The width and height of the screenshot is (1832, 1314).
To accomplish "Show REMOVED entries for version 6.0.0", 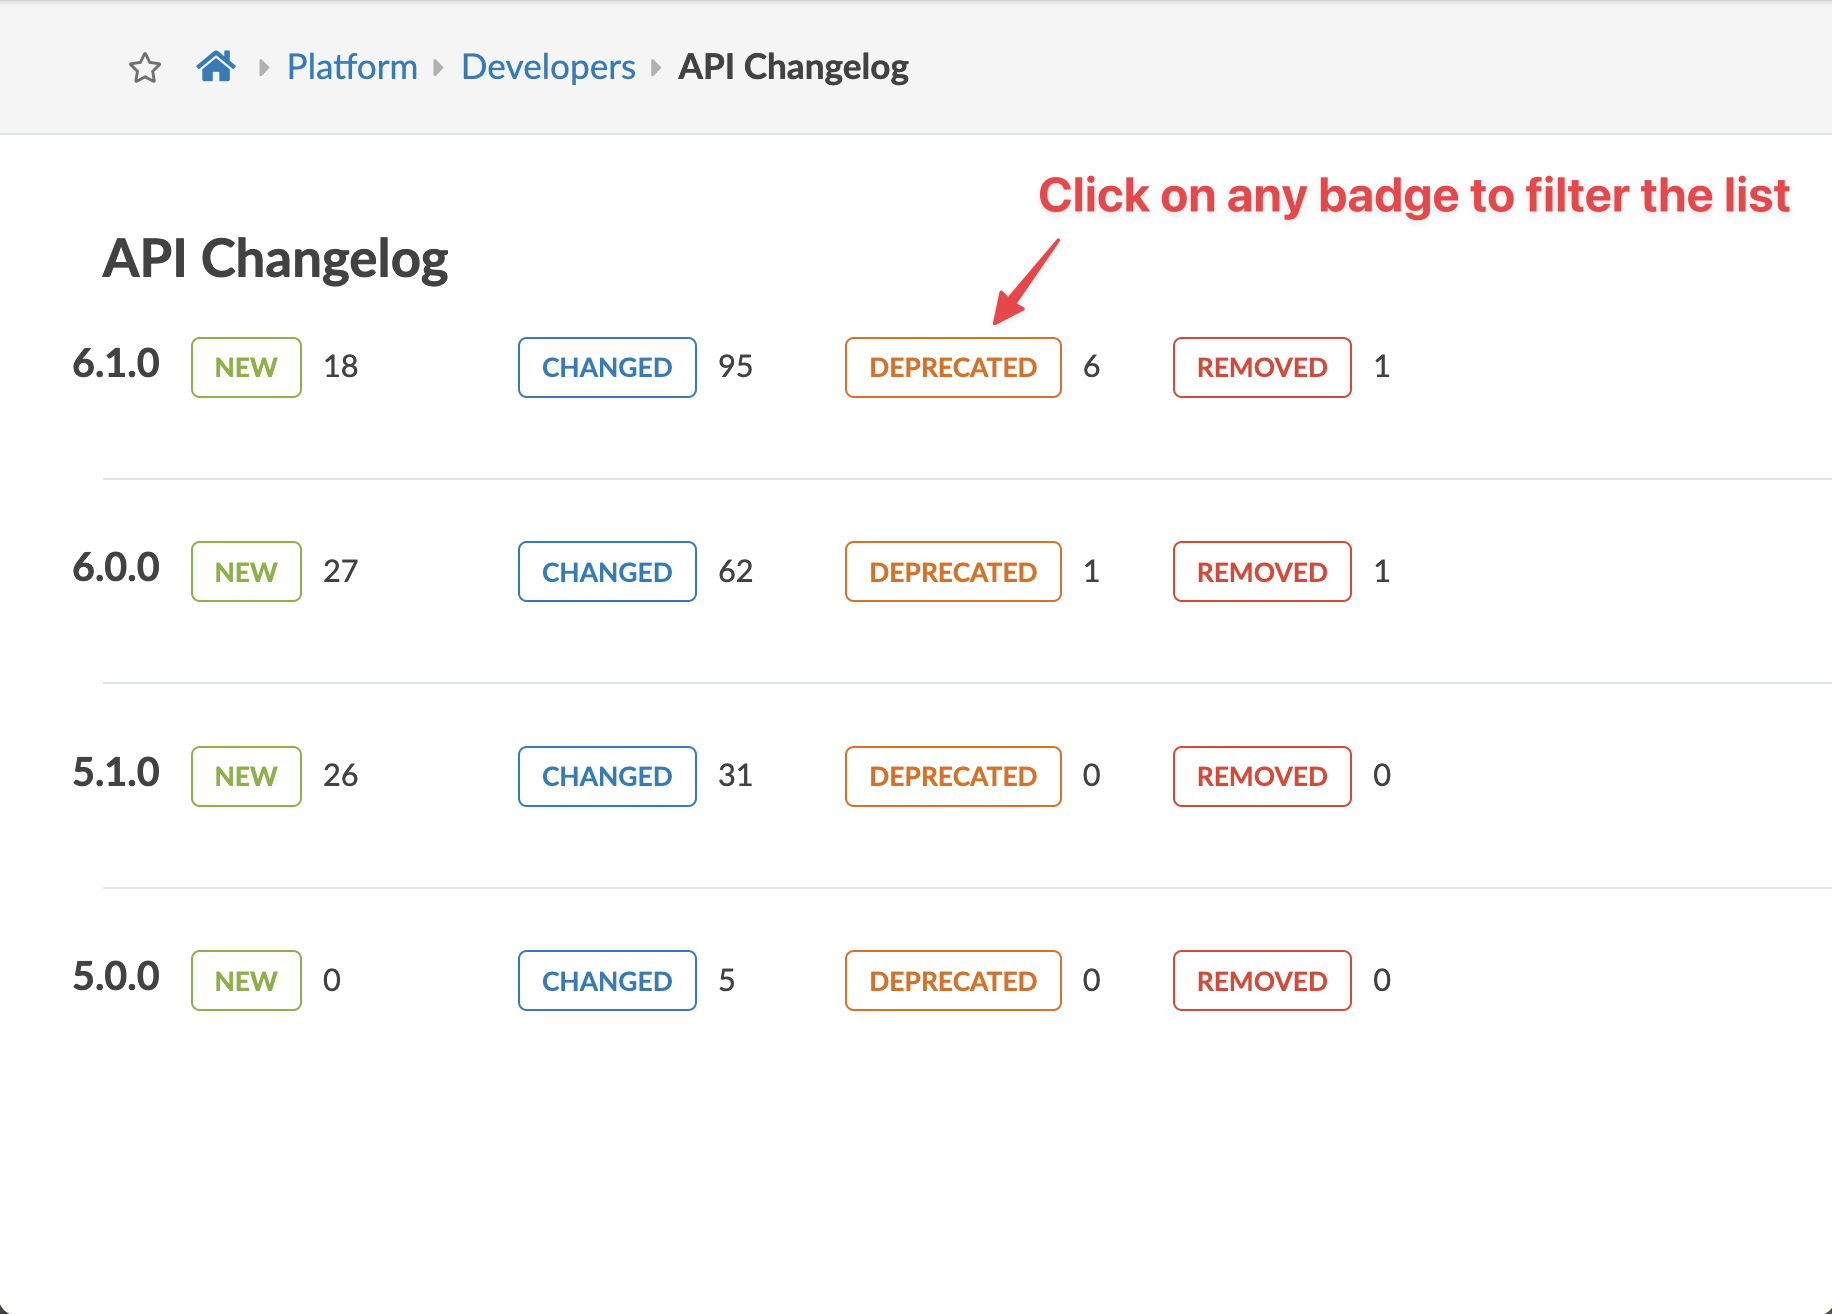I will coord(1262,572).
